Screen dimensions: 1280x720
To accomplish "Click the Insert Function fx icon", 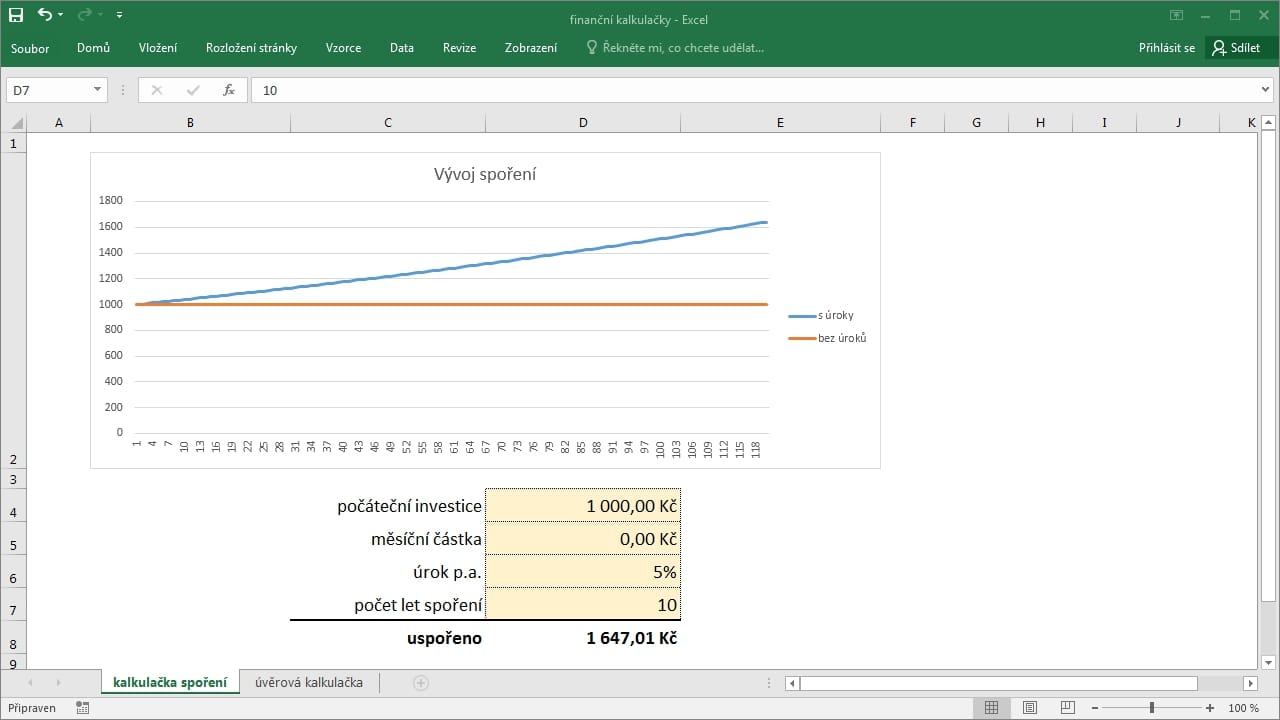I will click(228, 90).
